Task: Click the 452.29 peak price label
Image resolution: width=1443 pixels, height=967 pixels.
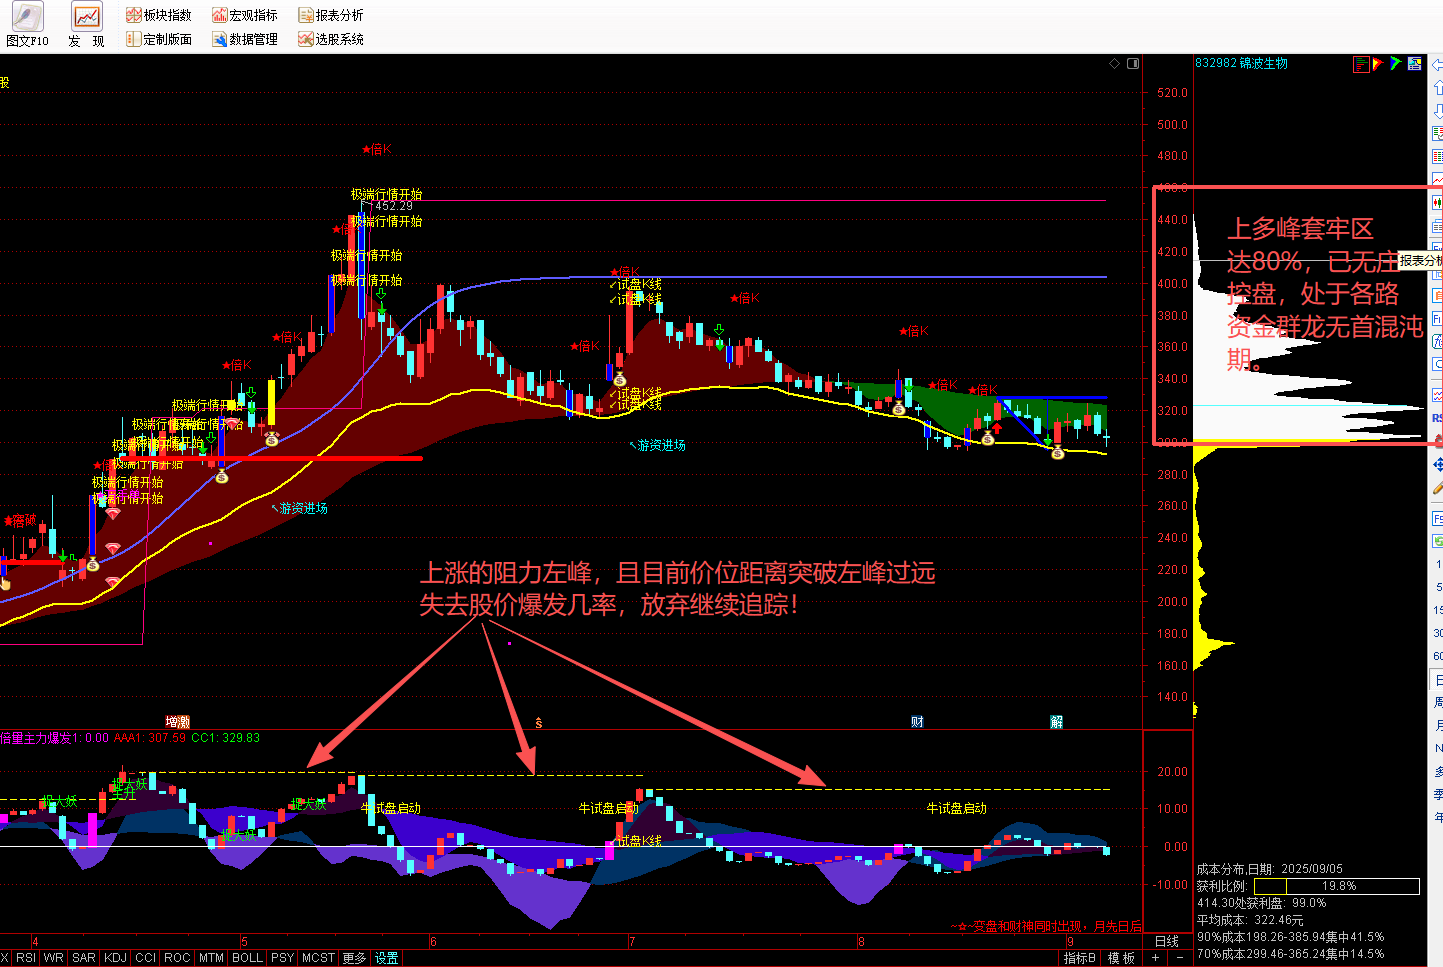Action: (x=394, y=206)
